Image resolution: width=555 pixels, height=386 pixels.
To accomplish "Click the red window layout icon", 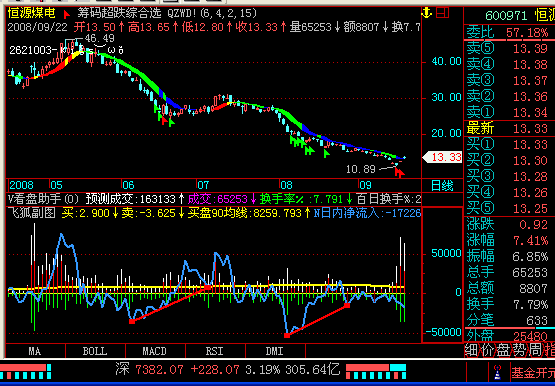I will (442, 13).
